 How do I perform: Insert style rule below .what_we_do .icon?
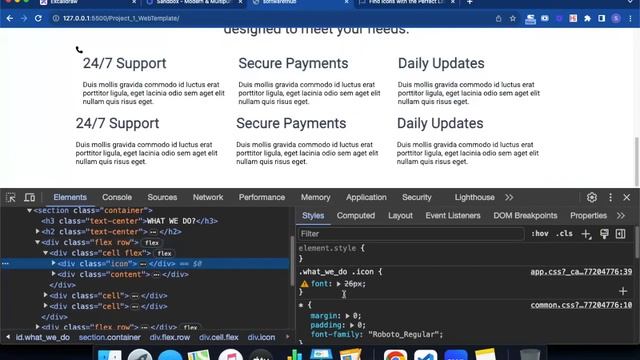pos(623,291)
